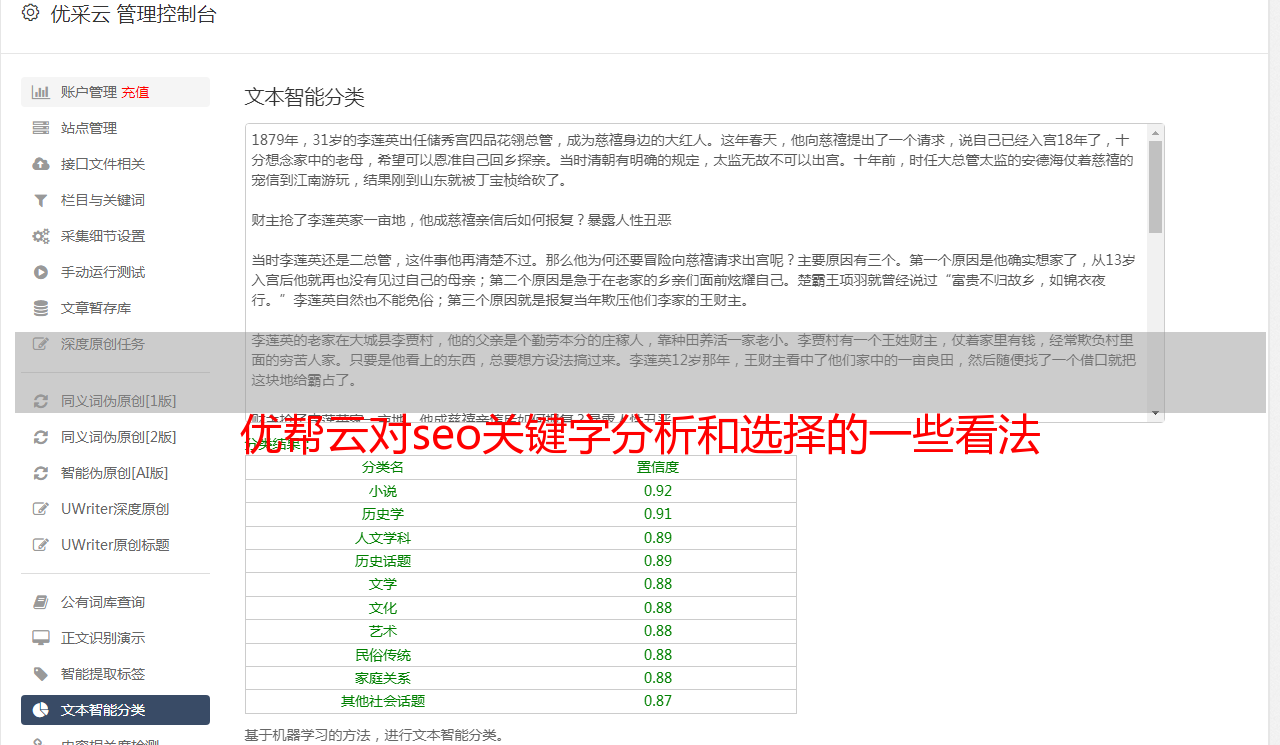Open 深度原创任务 in the sidebar
The width and height of the screenshot is (1280, 745).
(x=115, y=344)
